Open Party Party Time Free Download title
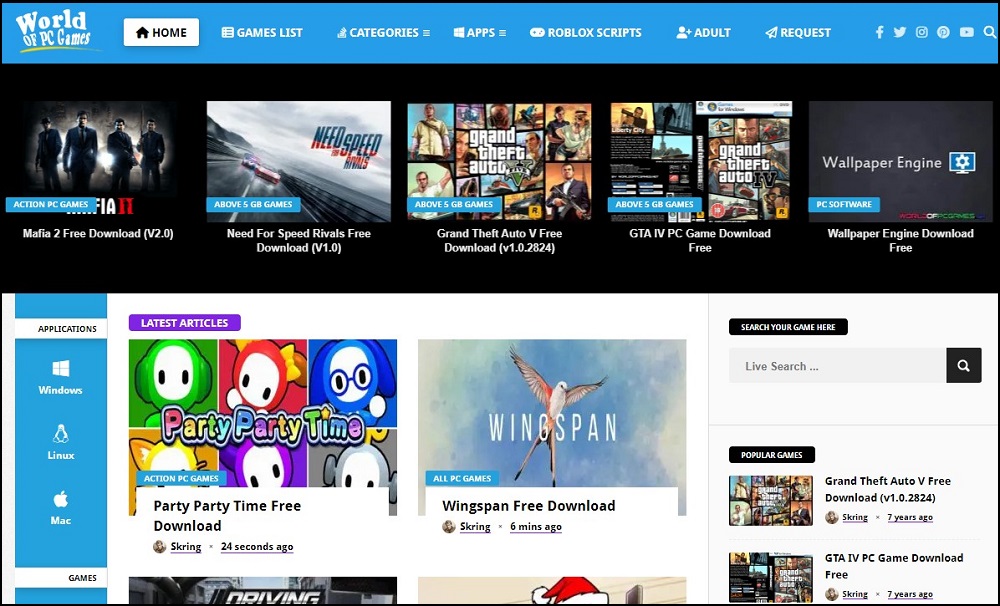 227,516
